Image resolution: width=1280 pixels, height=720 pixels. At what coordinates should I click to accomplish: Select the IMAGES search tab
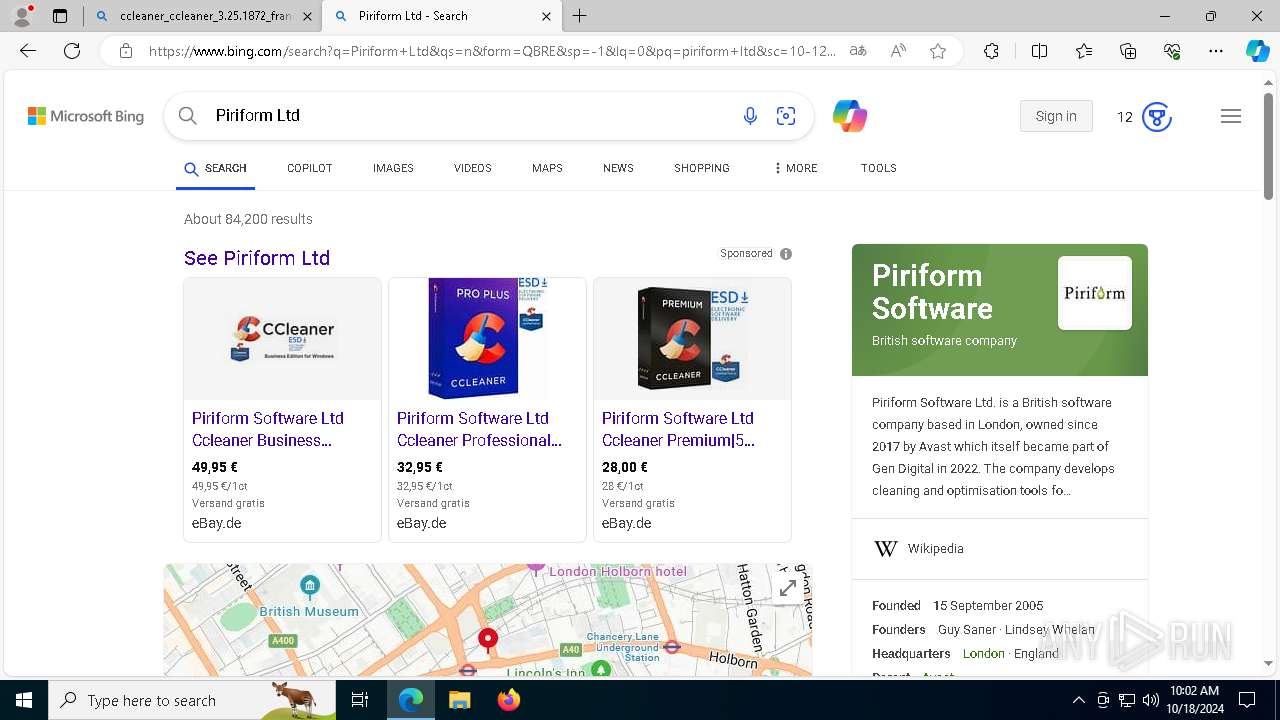coord(393,168)
